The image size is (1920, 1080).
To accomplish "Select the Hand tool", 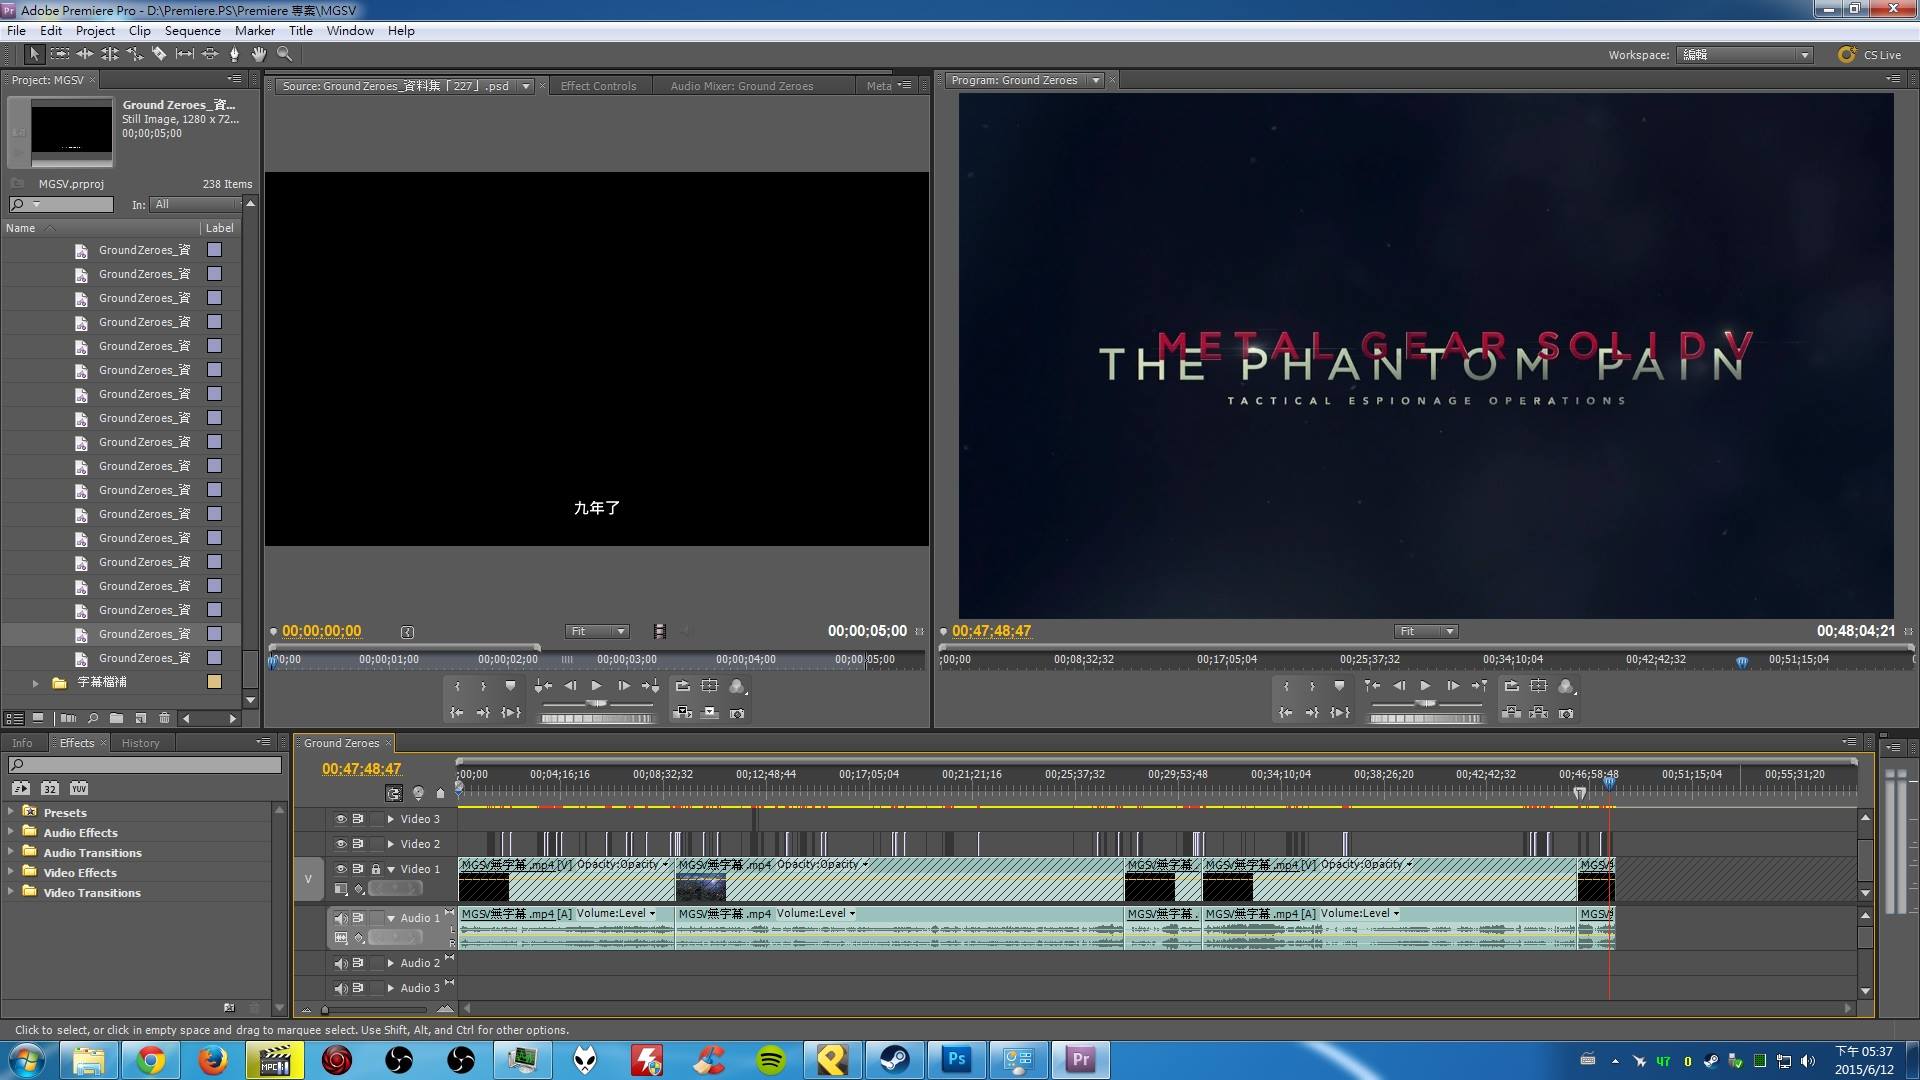I will tap(259, 54).
